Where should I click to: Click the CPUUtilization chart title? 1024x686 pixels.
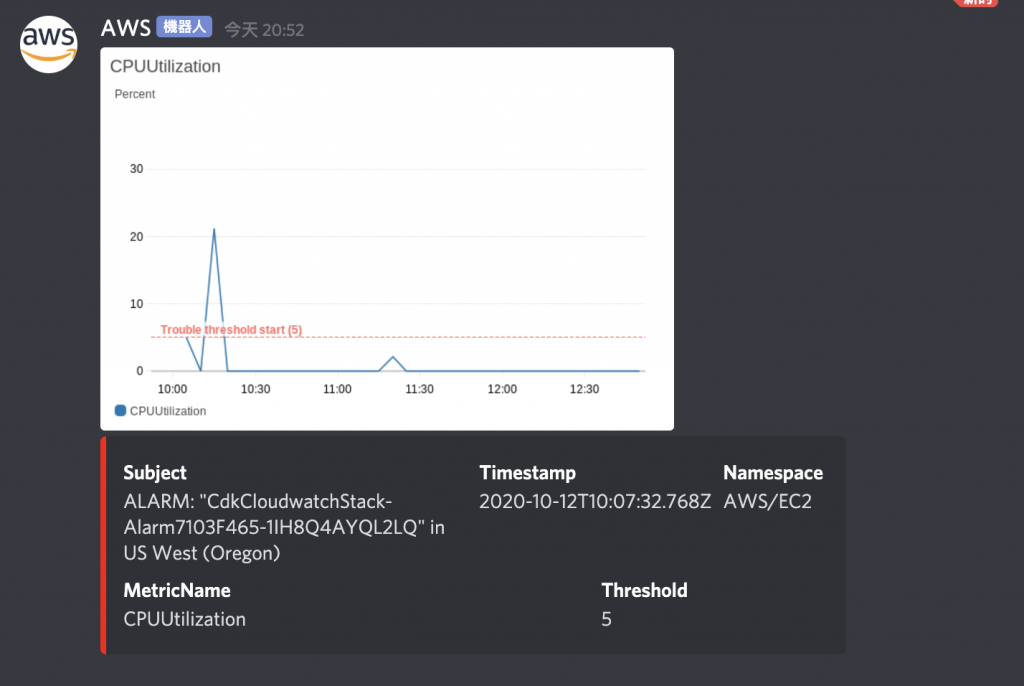tap(165, 66)
